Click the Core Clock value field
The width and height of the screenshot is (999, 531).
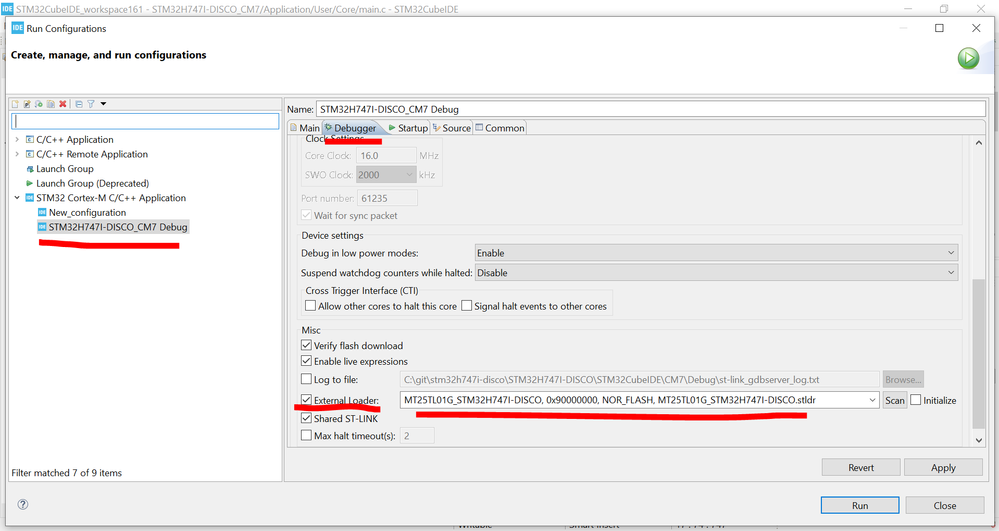[387, 156]
